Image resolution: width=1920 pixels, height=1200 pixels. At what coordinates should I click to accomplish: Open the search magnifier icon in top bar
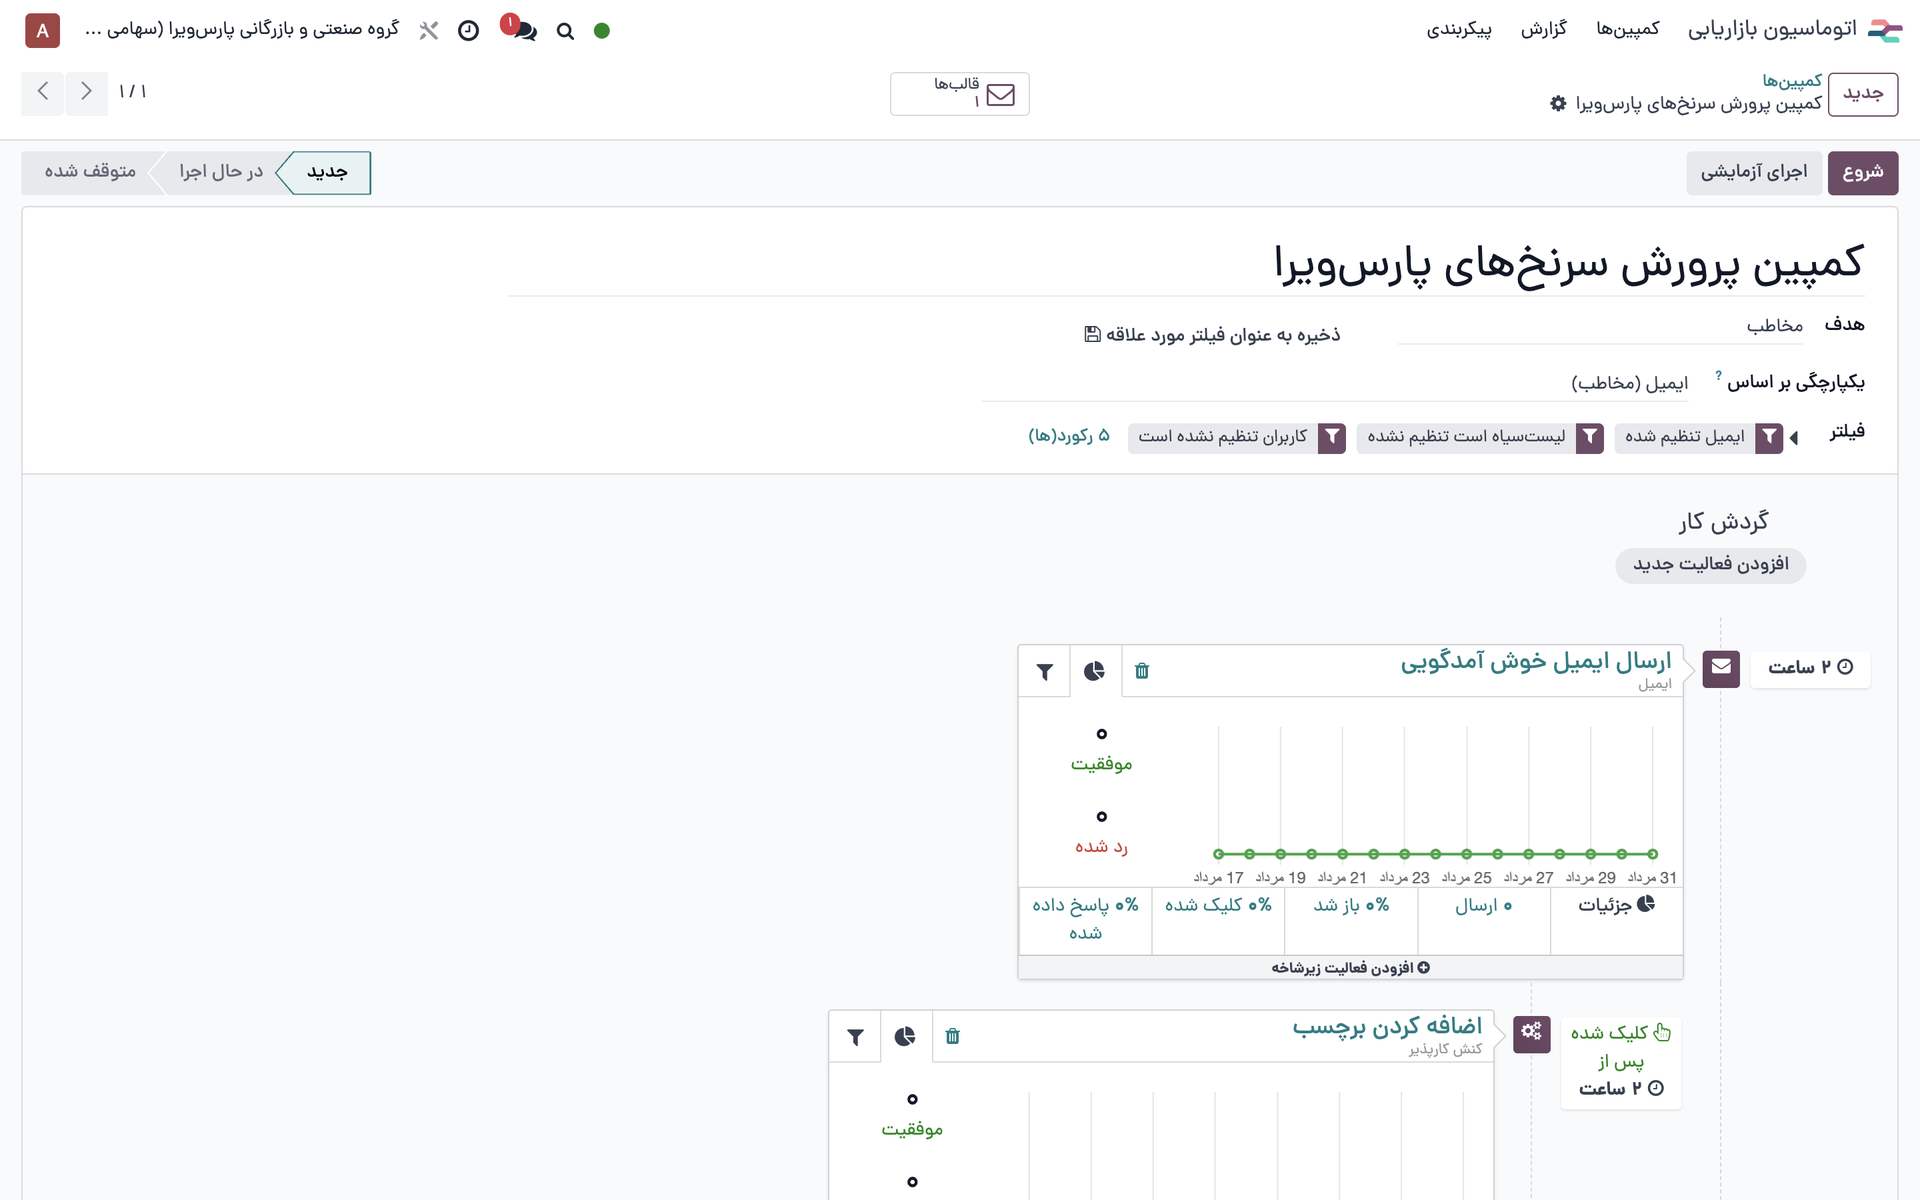[565, 31]
